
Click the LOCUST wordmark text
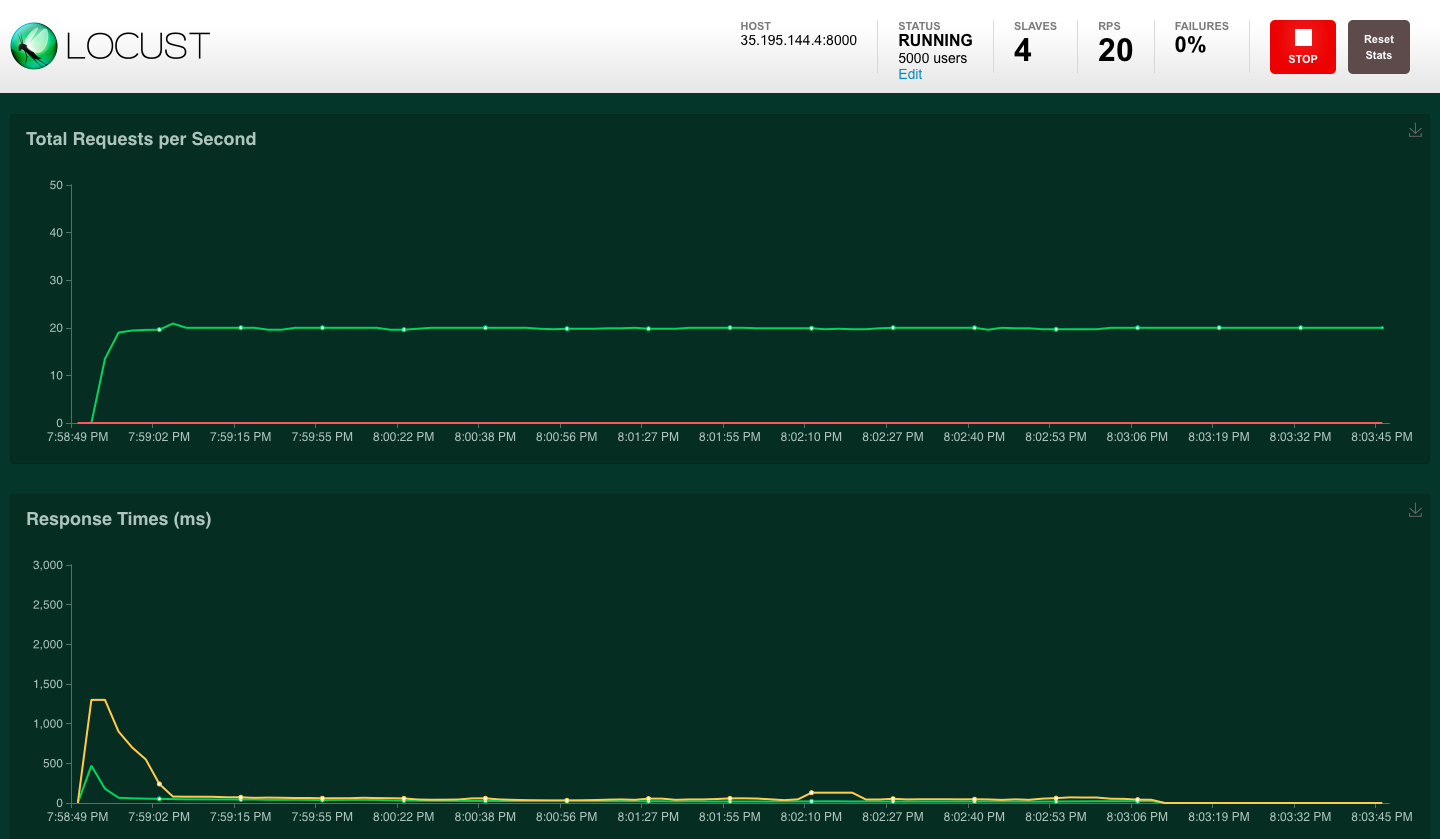138,46
